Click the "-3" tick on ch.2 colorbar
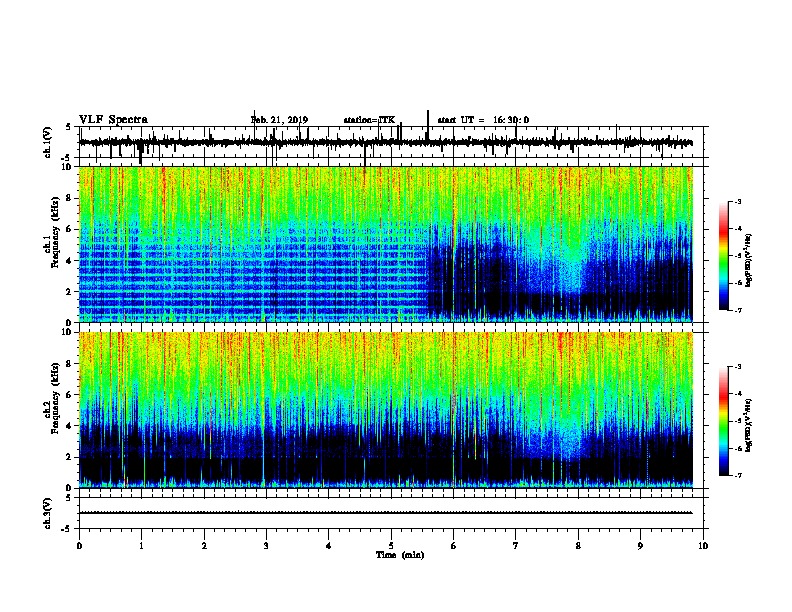This screenshot has width=792, height=612. (737, 367)
